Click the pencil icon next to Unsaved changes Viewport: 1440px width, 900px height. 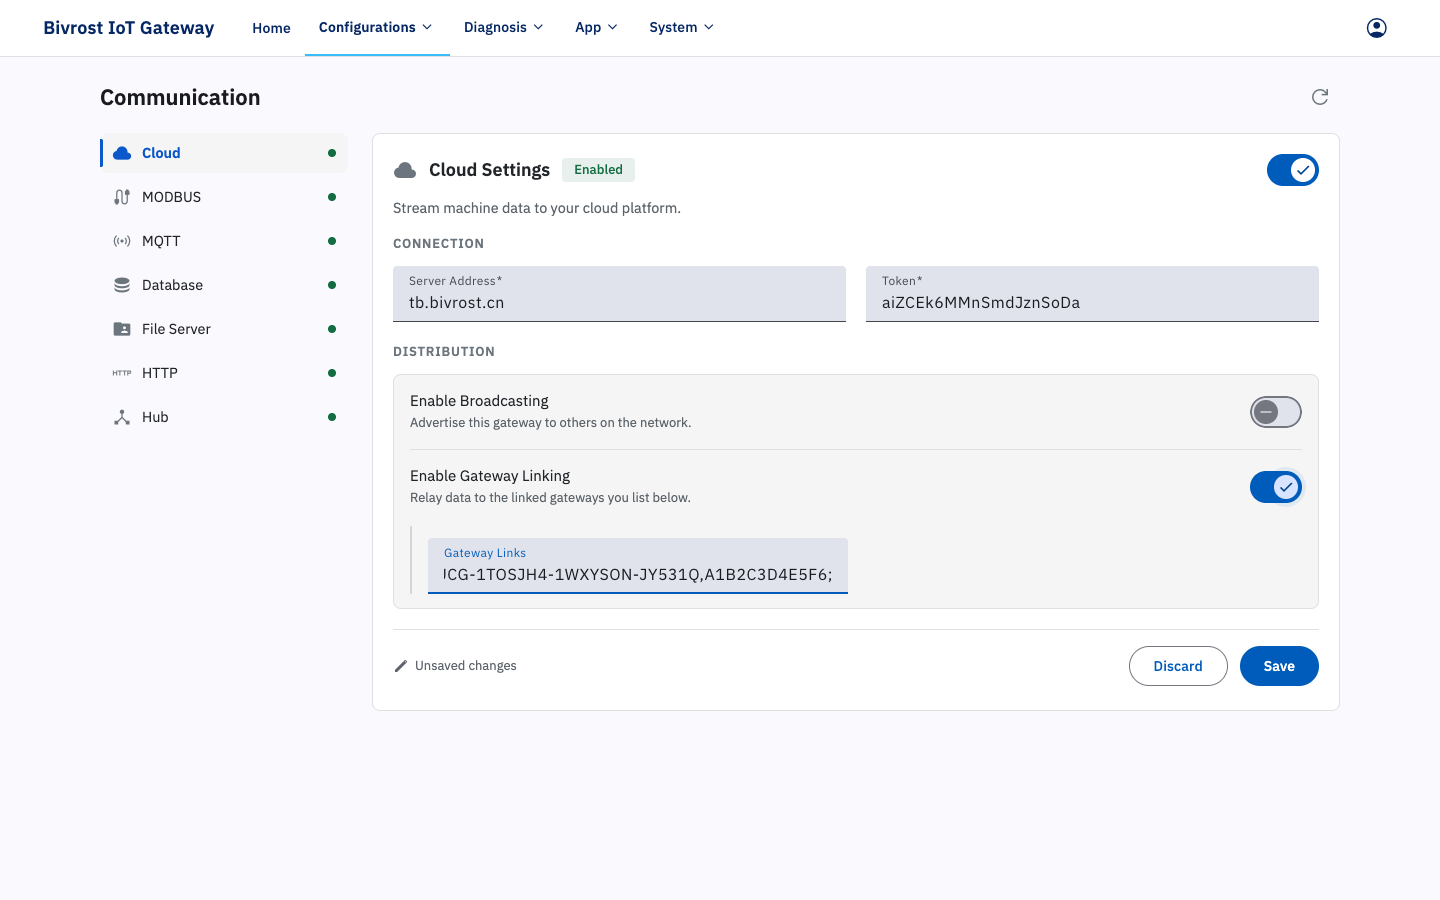click(401, 666)
